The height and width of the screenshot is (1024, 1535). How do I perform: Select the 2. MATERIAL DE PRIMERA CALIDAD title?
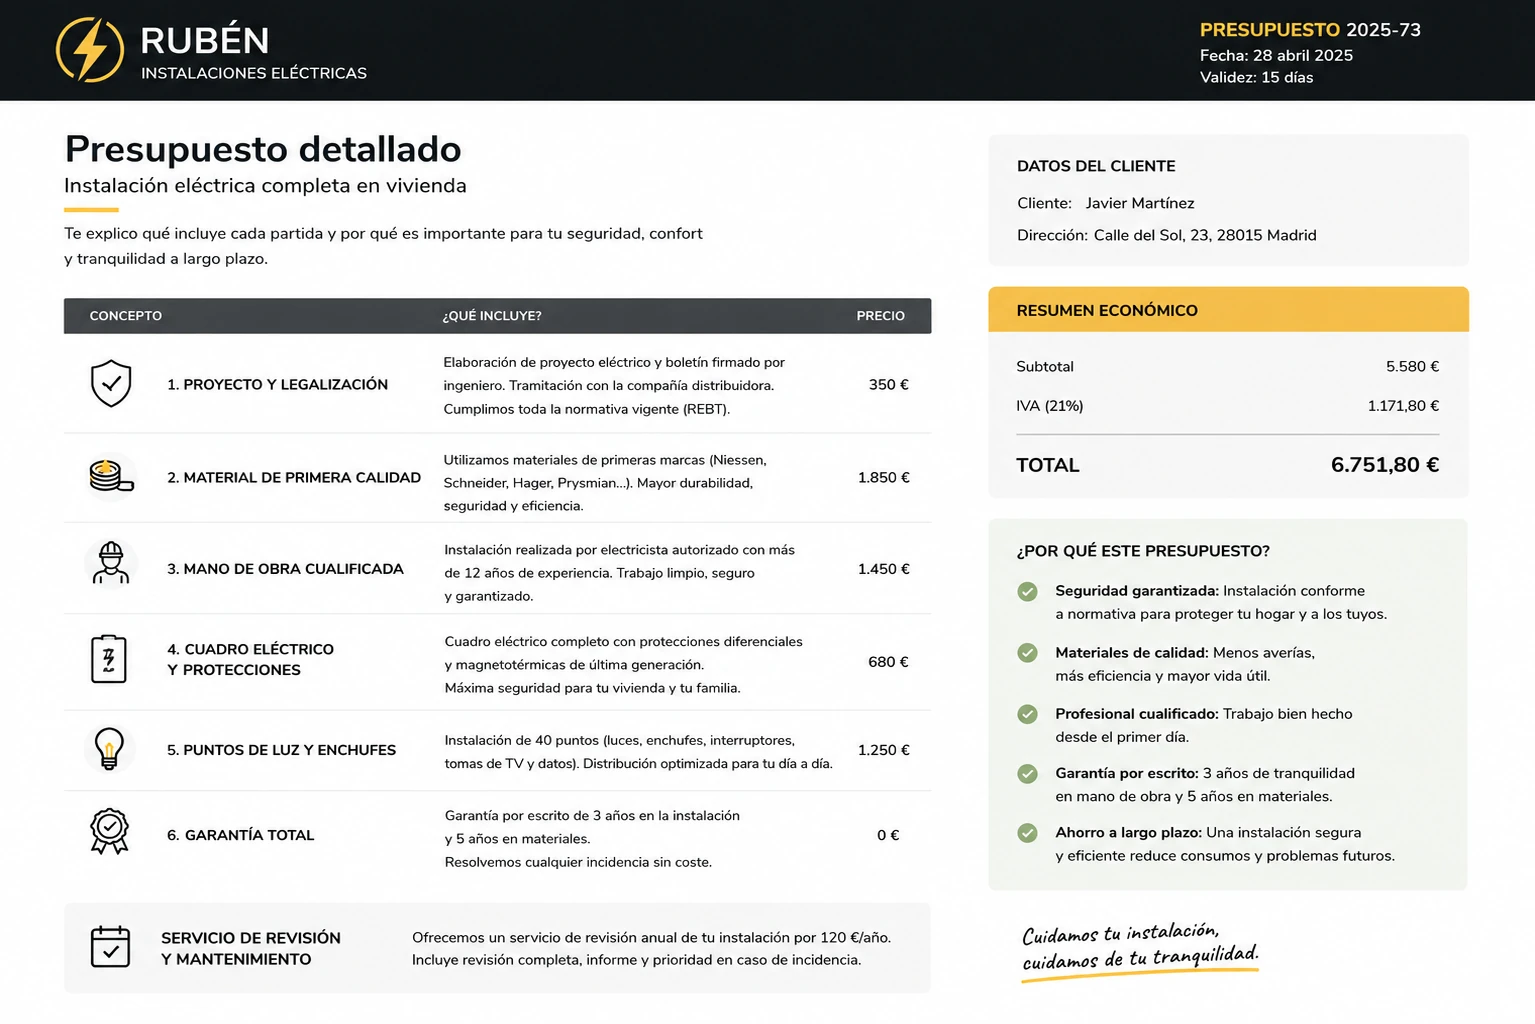point(294,477)
